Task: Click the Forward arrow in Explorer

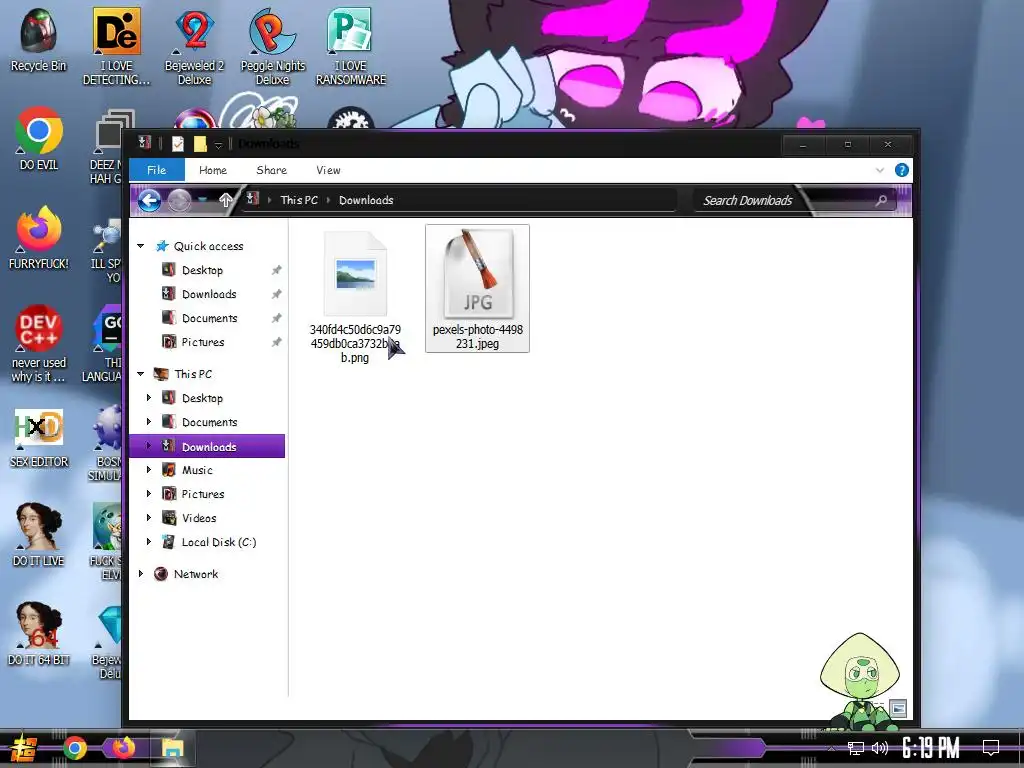Action: 179,200
